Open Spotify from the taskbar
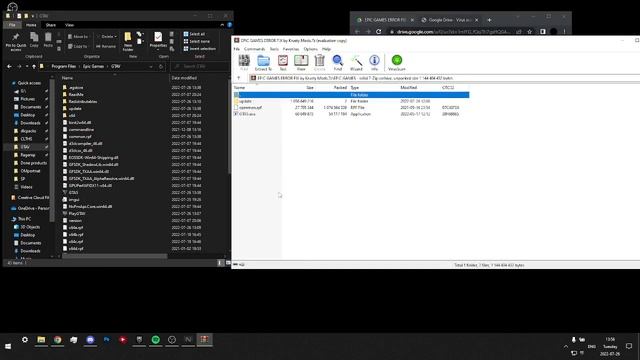Screen dimensions: 640x360 click(x=156, y=340)
